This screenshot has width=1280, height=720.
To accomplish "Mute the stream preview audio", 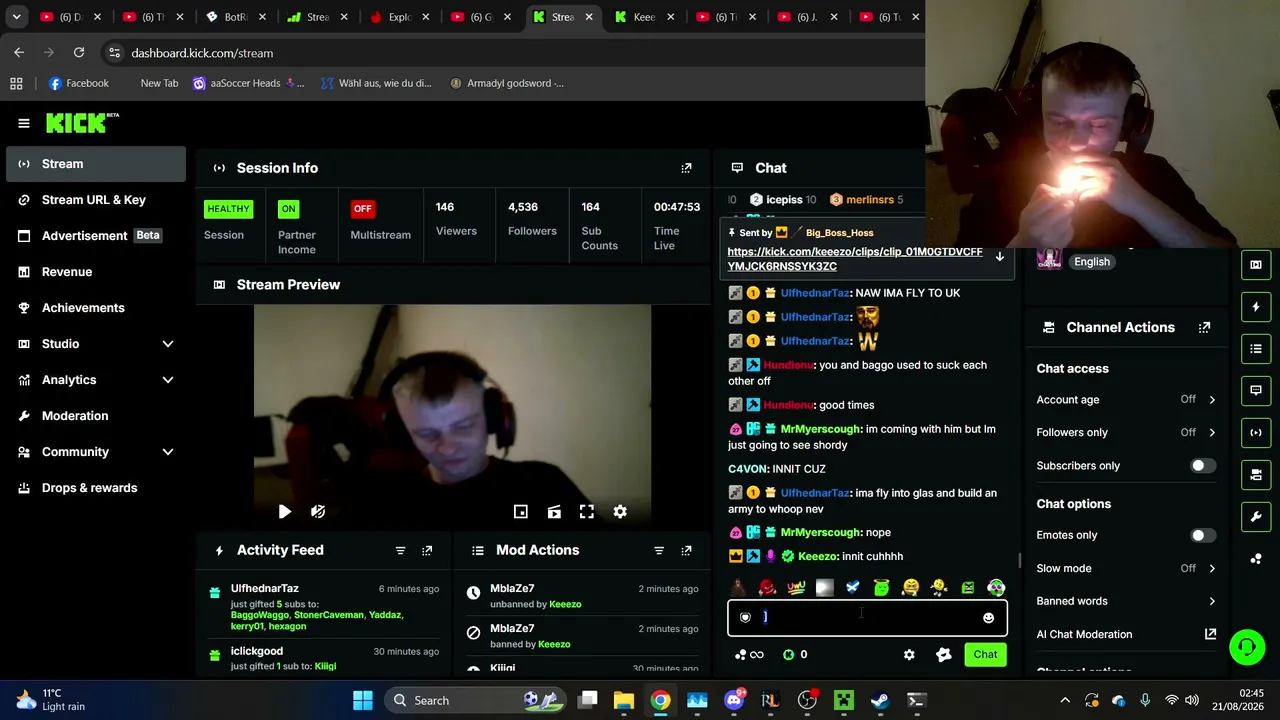I will coord(318,512).
